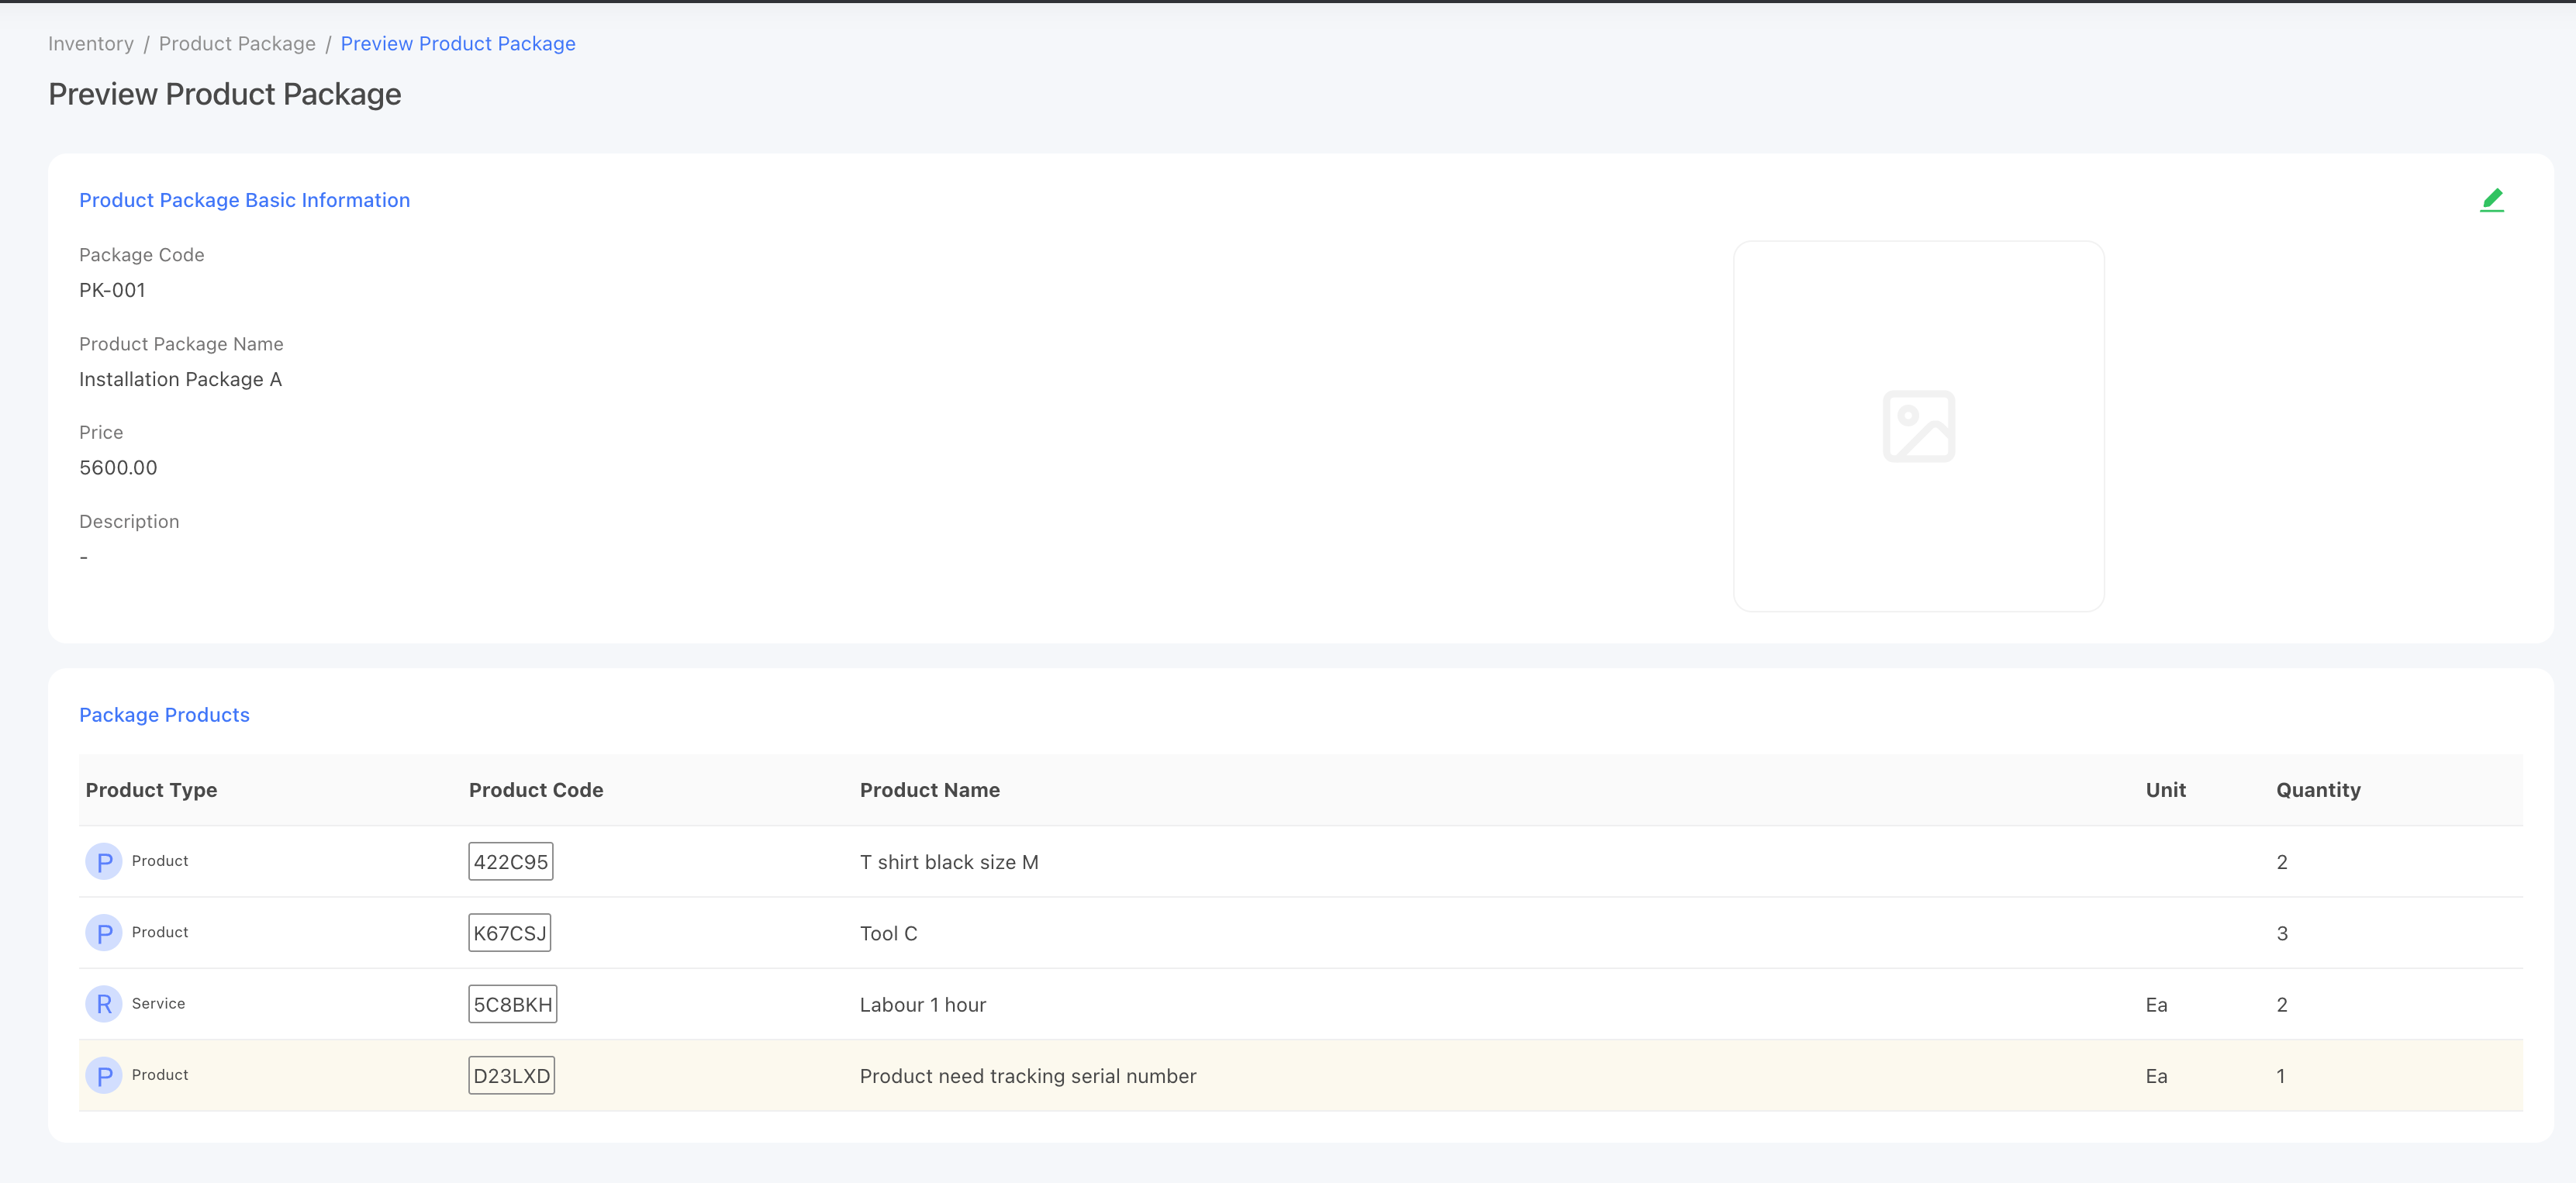
Task: Click the P badge for Tool C row
Action: point(104,933)
